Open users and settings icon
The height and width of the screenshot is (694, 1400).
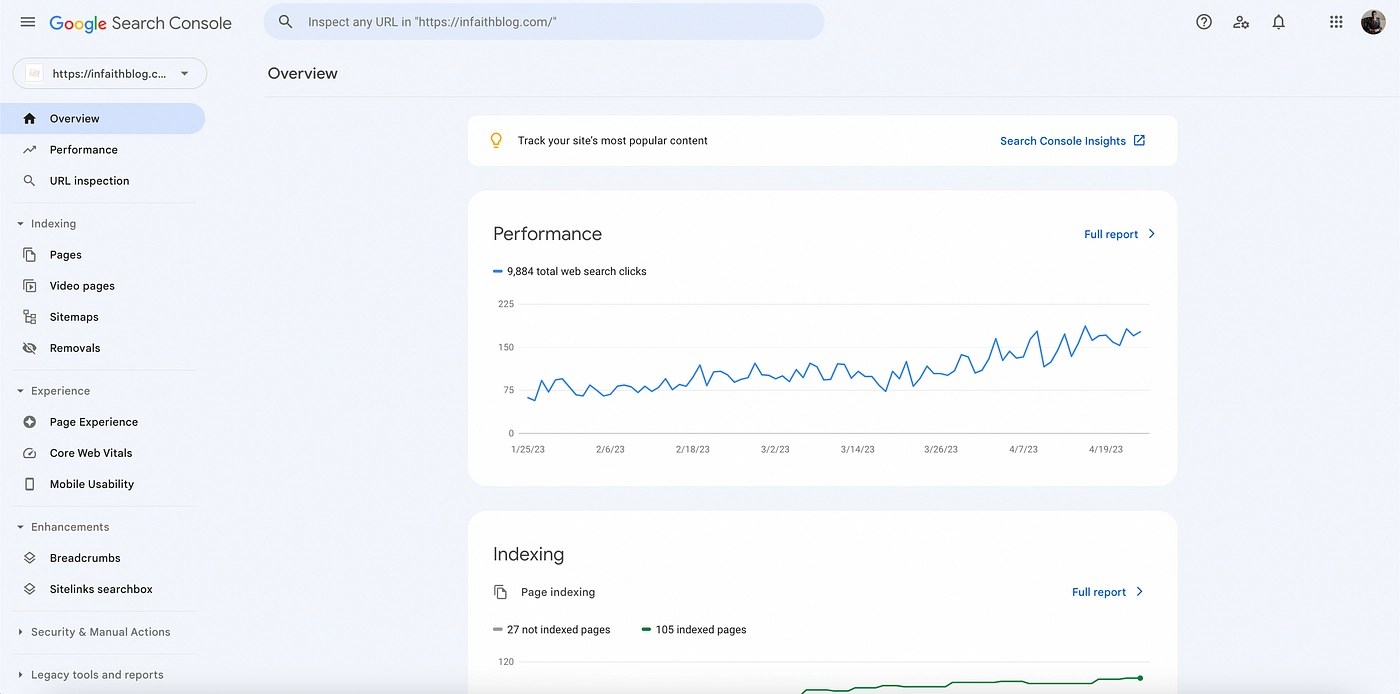(1241, 22)
